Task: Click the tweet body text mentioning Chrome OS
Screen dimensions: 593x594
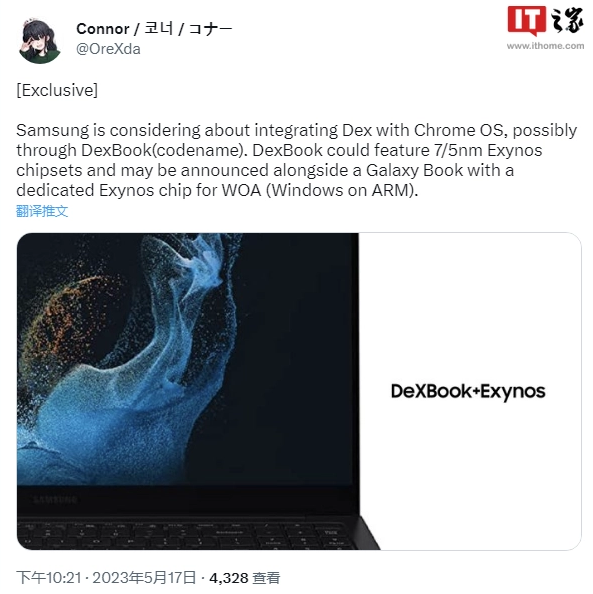Action: tap(296, 160)
